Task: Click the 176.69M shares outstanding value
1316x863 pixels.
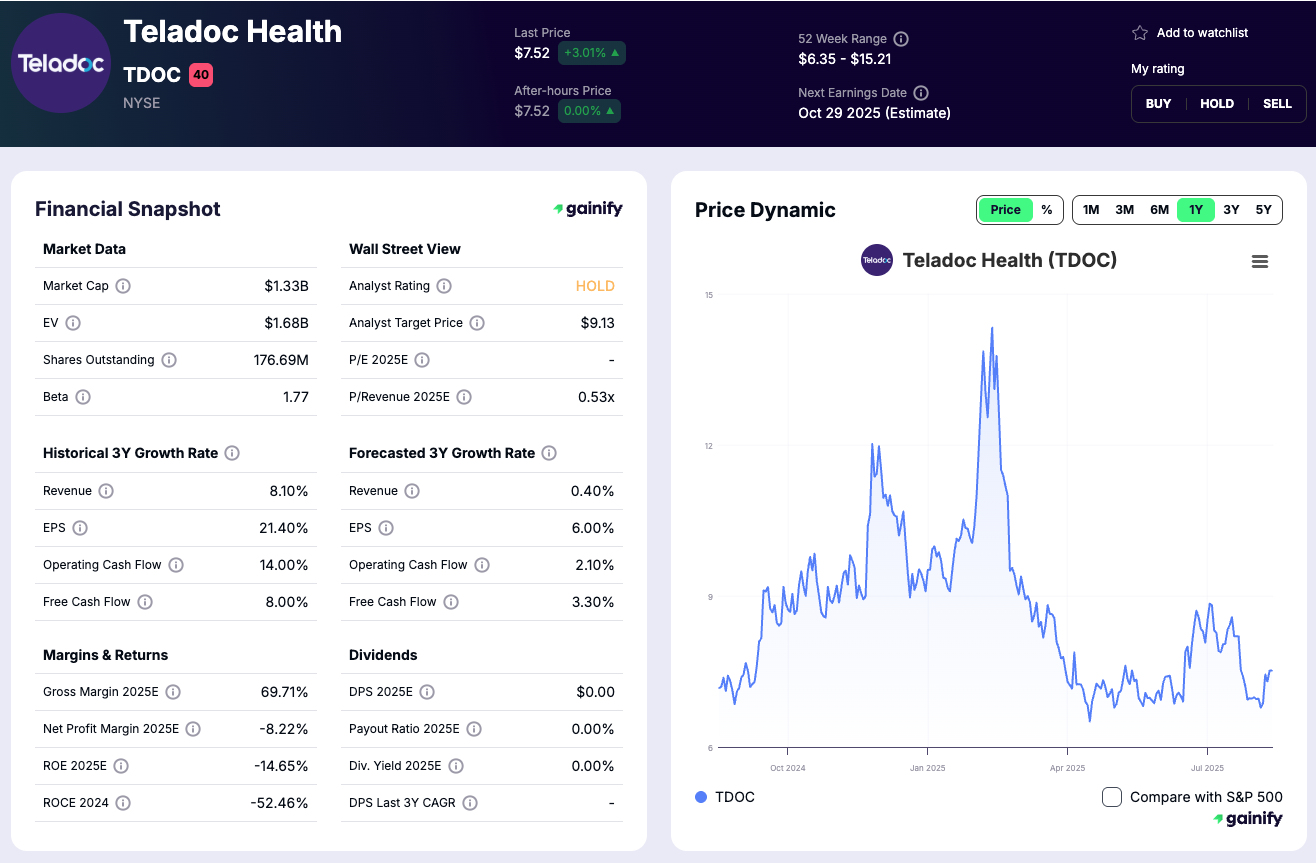Action: (x=281, y=360)
